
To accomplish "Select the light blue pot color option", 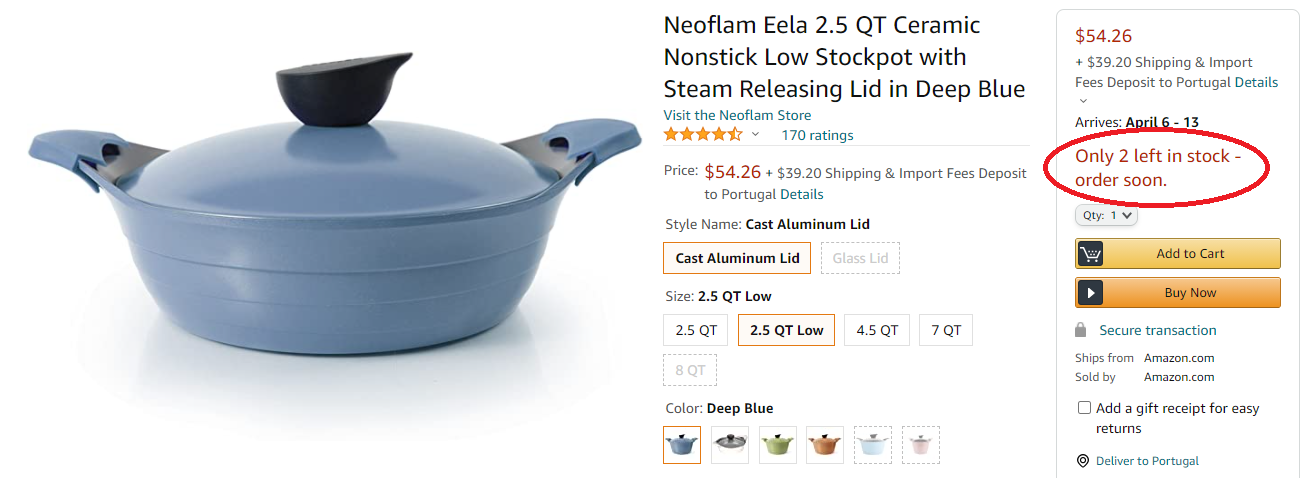I will (873, 445).
